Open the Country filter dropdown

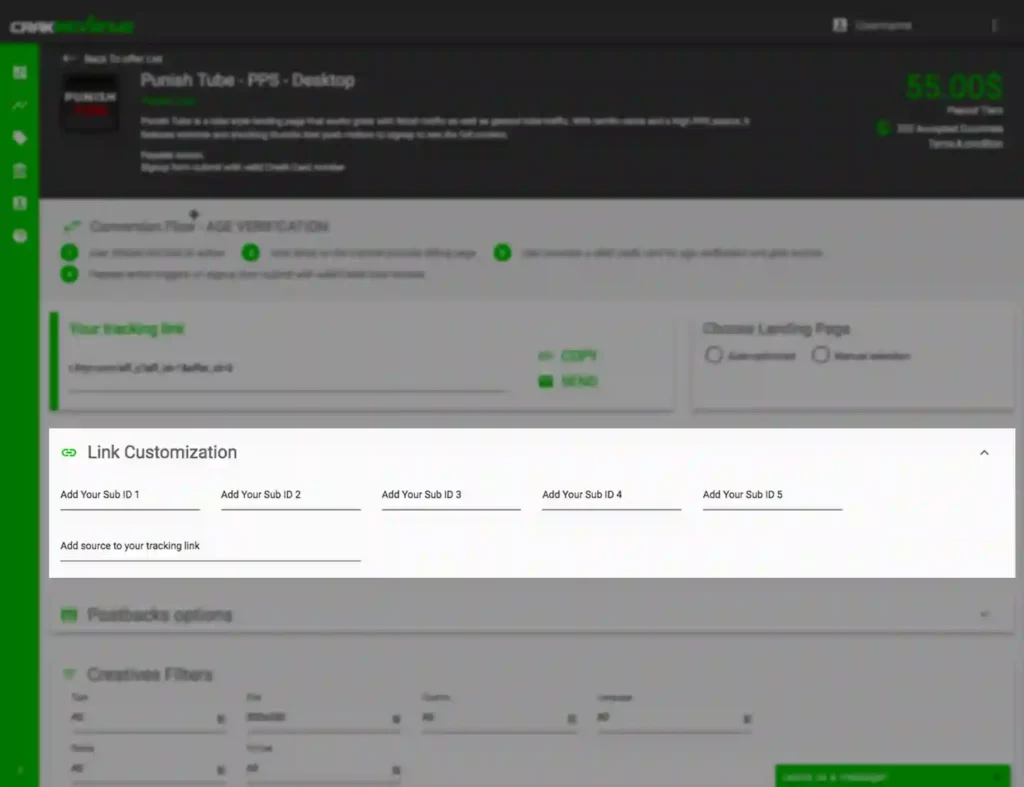point(500,718)
